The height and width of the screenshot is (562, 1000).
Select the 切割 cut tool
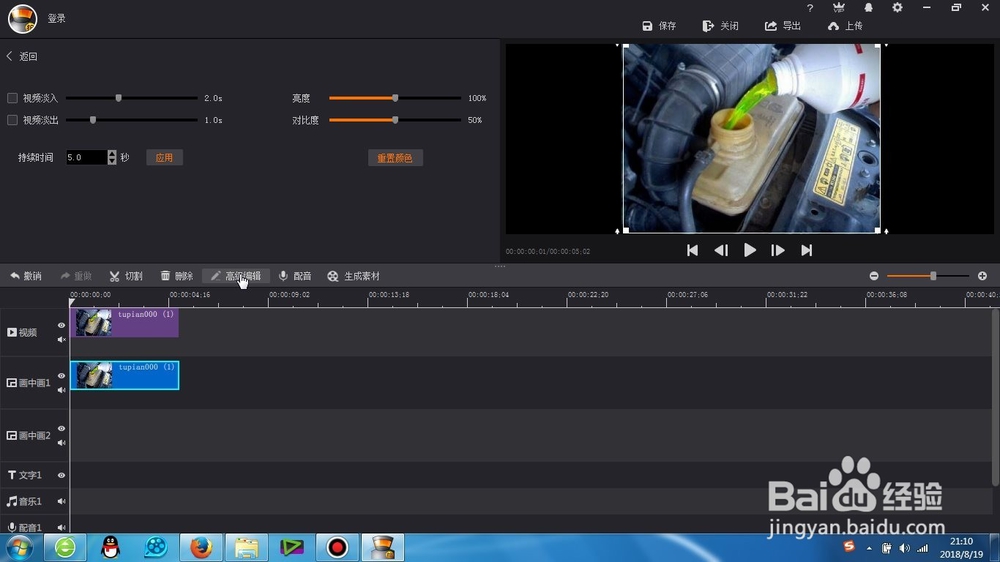(126, 276)
